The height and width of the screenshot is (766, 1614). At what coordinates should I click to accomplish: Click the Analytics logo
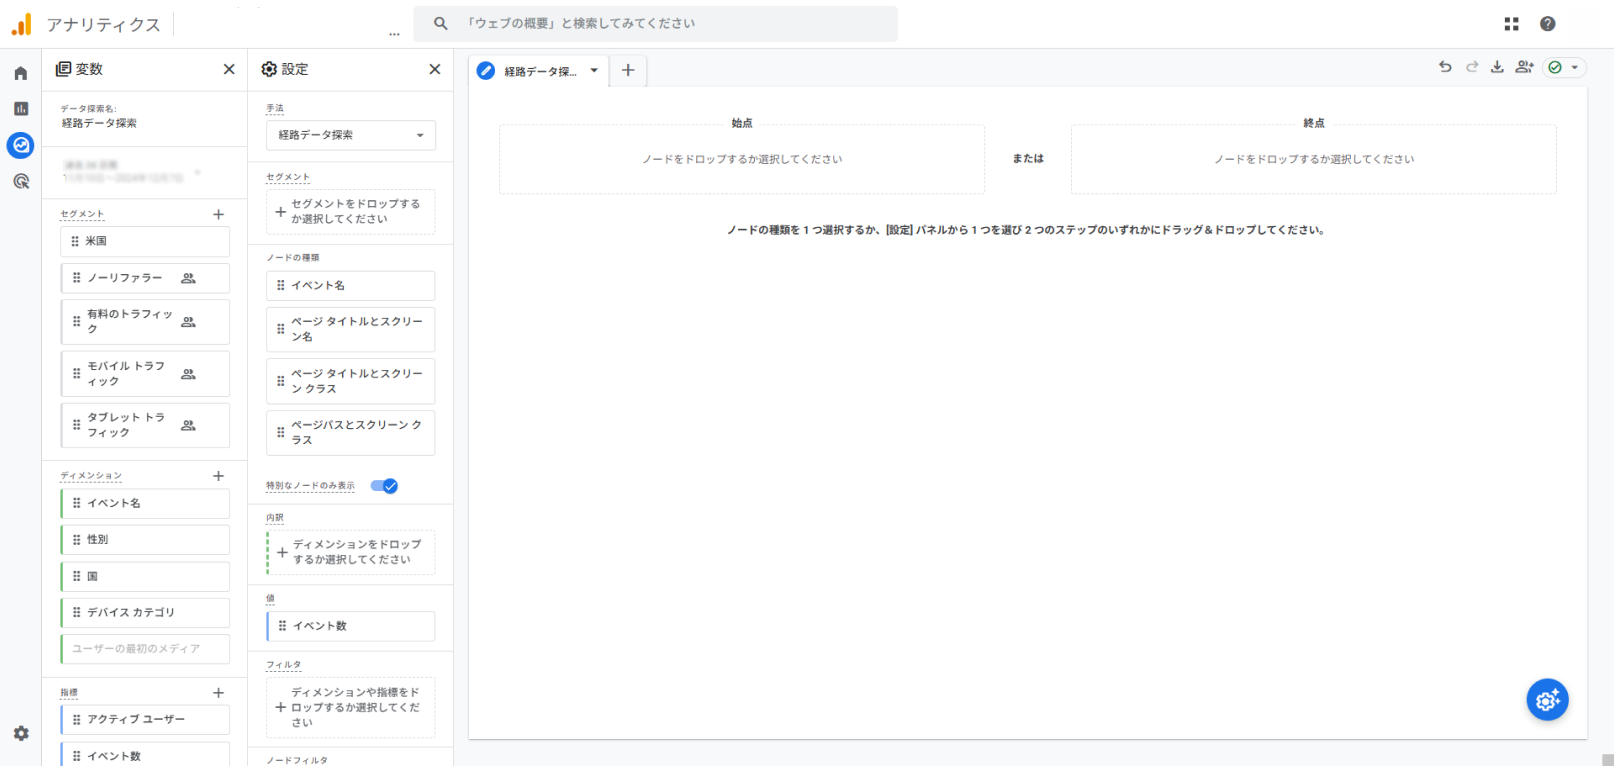pyautogui.click(x=22, y=24)
